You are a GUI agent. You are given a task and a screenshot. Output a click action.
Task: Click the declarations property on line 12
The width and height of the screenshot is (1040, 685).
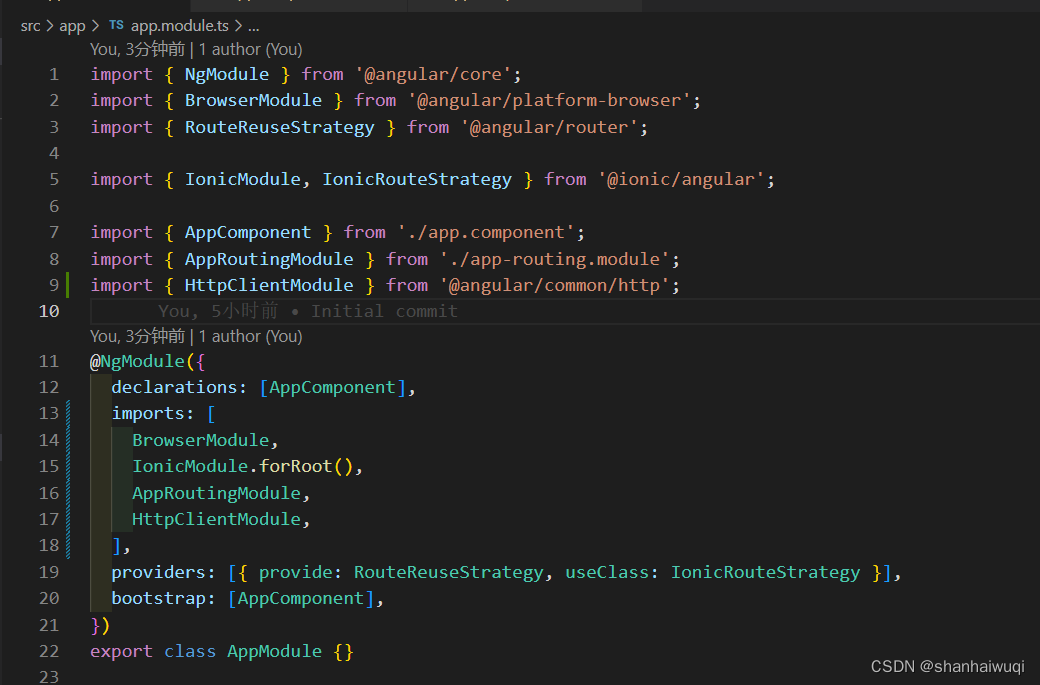click(x=163, y=386)
